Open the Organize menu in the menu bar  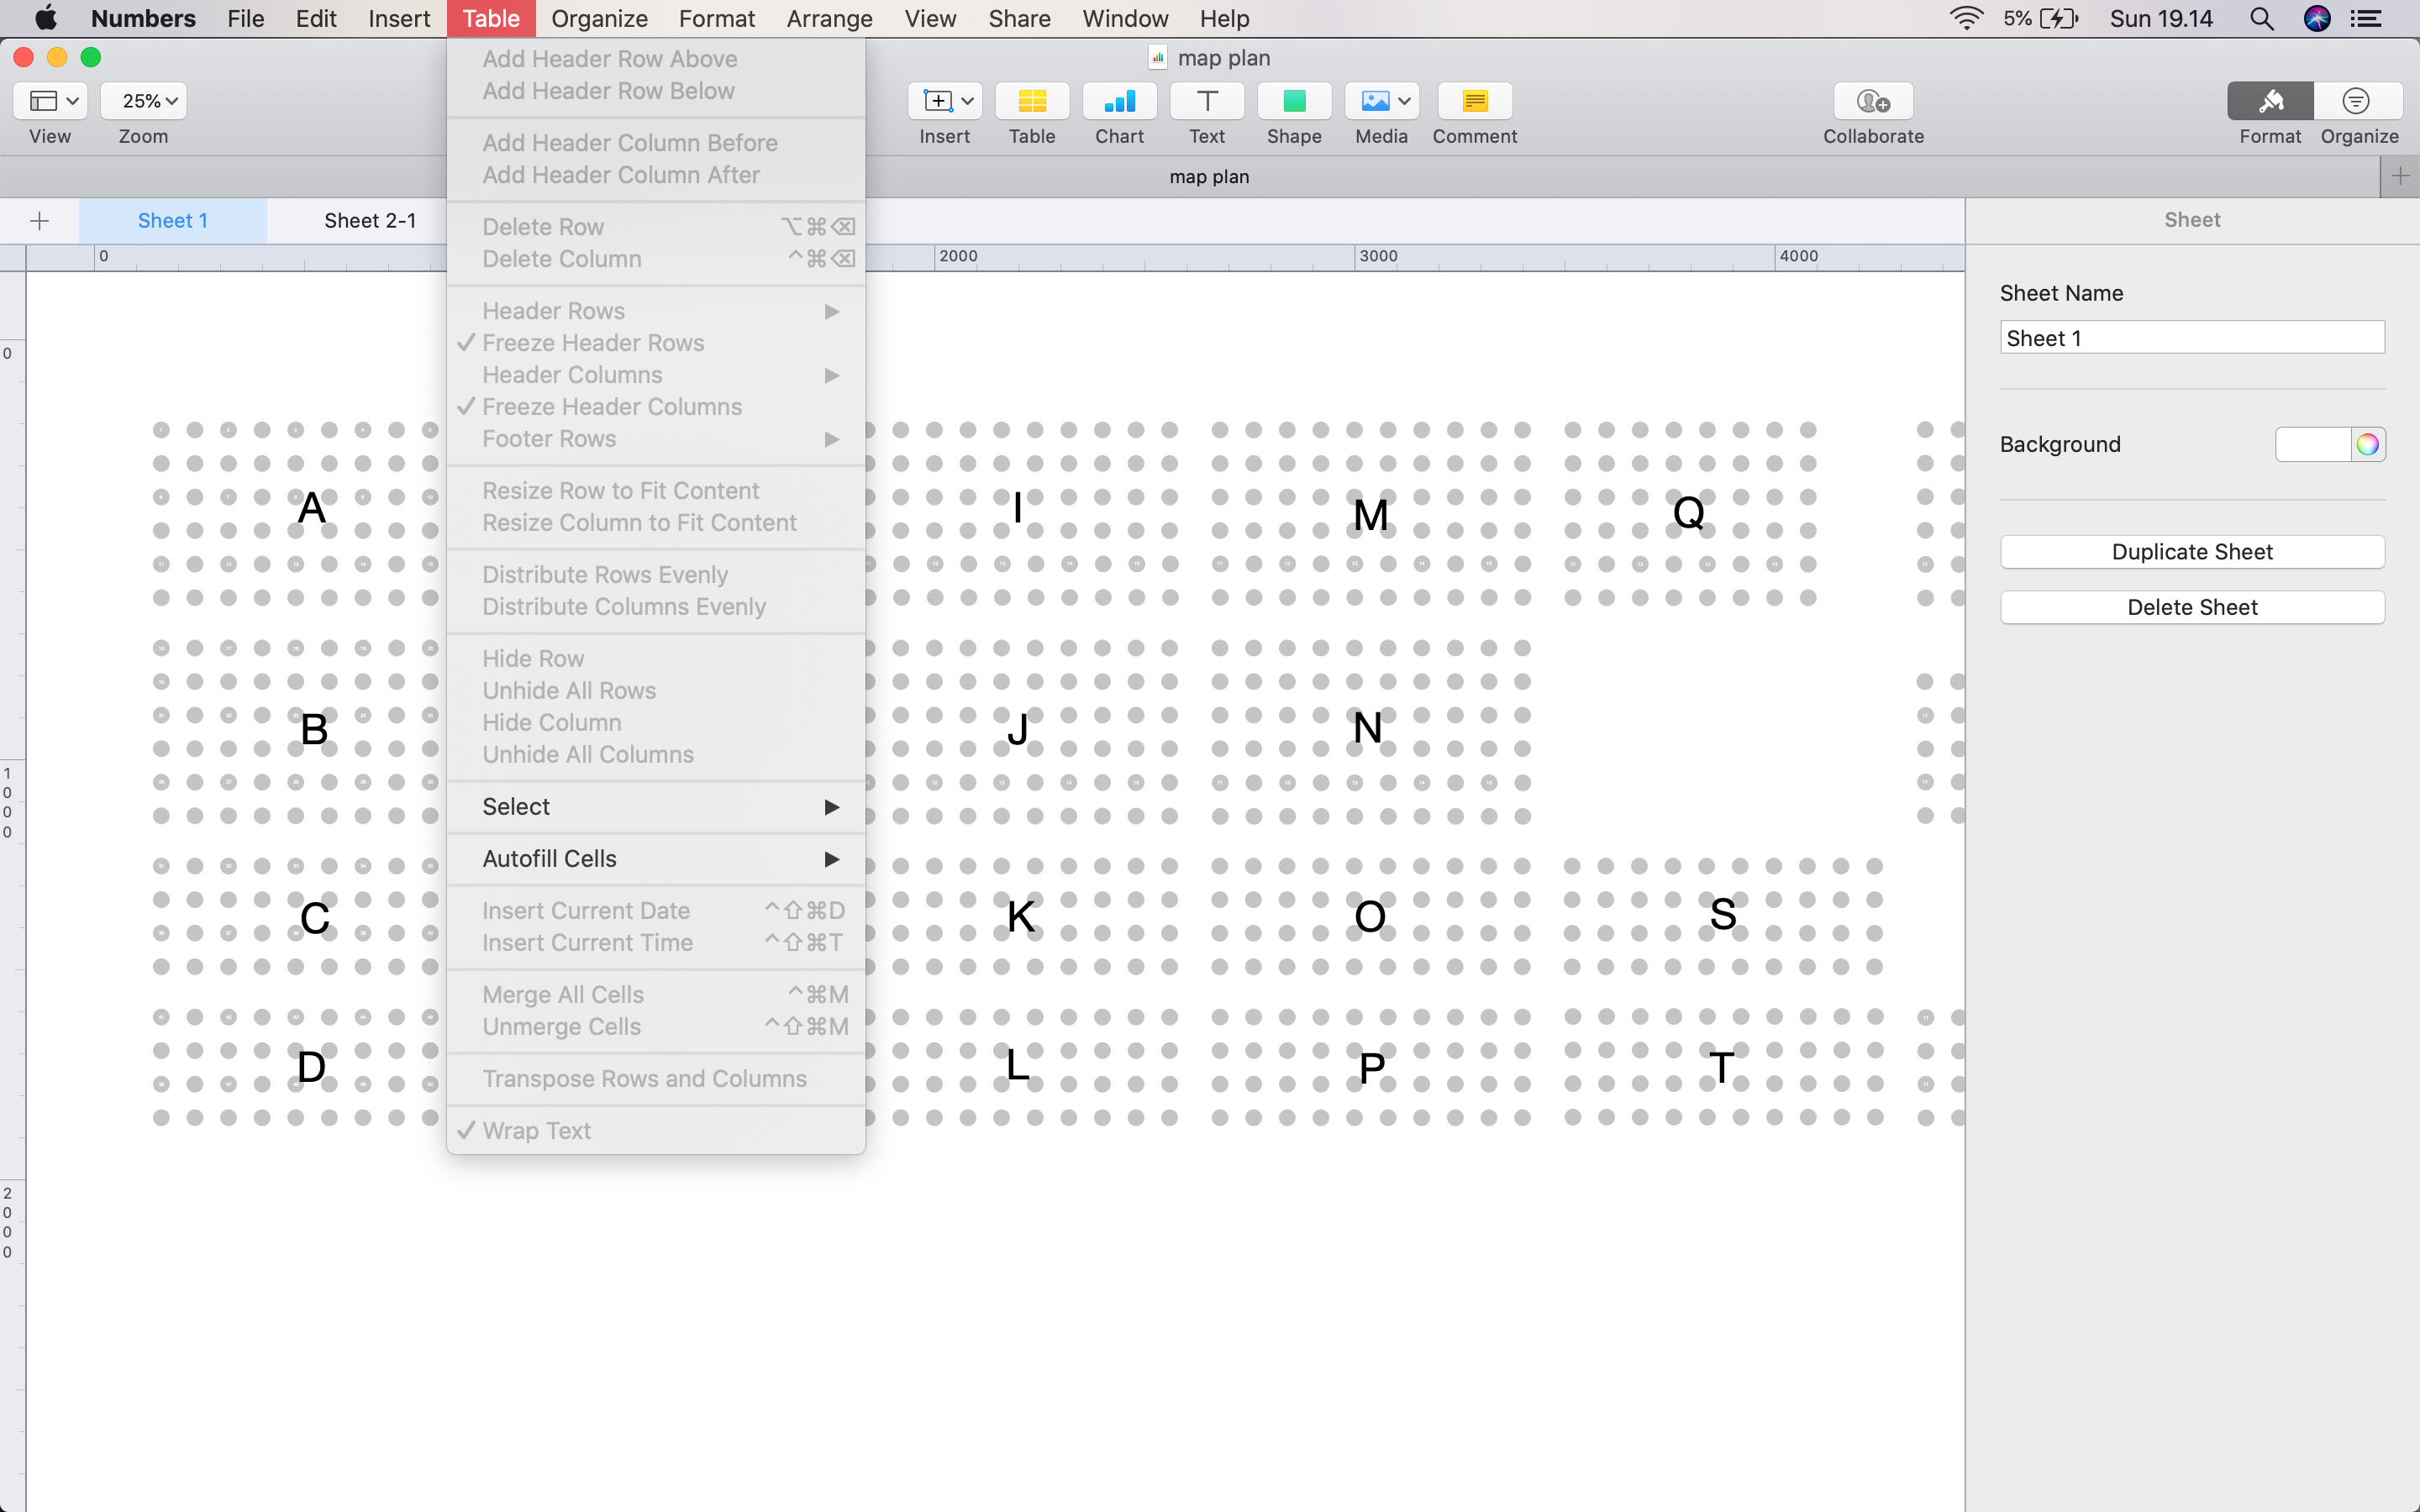point(599,18)
